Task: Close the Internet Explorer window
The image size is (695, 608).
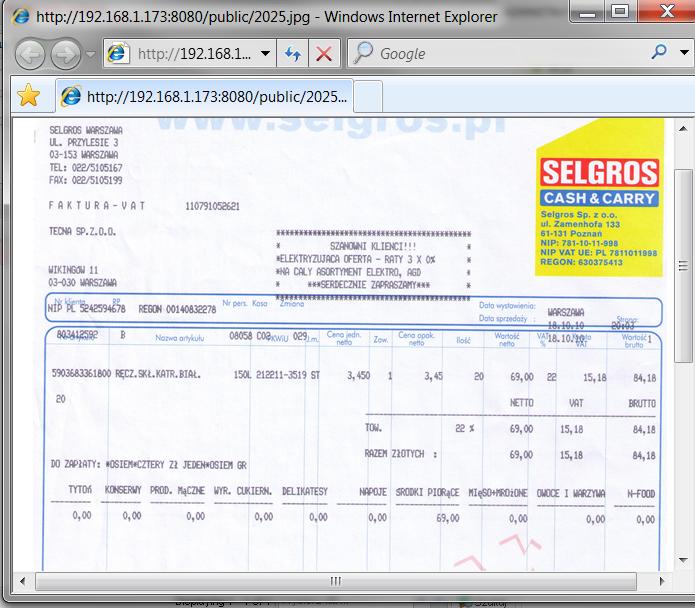Action: 666,11
